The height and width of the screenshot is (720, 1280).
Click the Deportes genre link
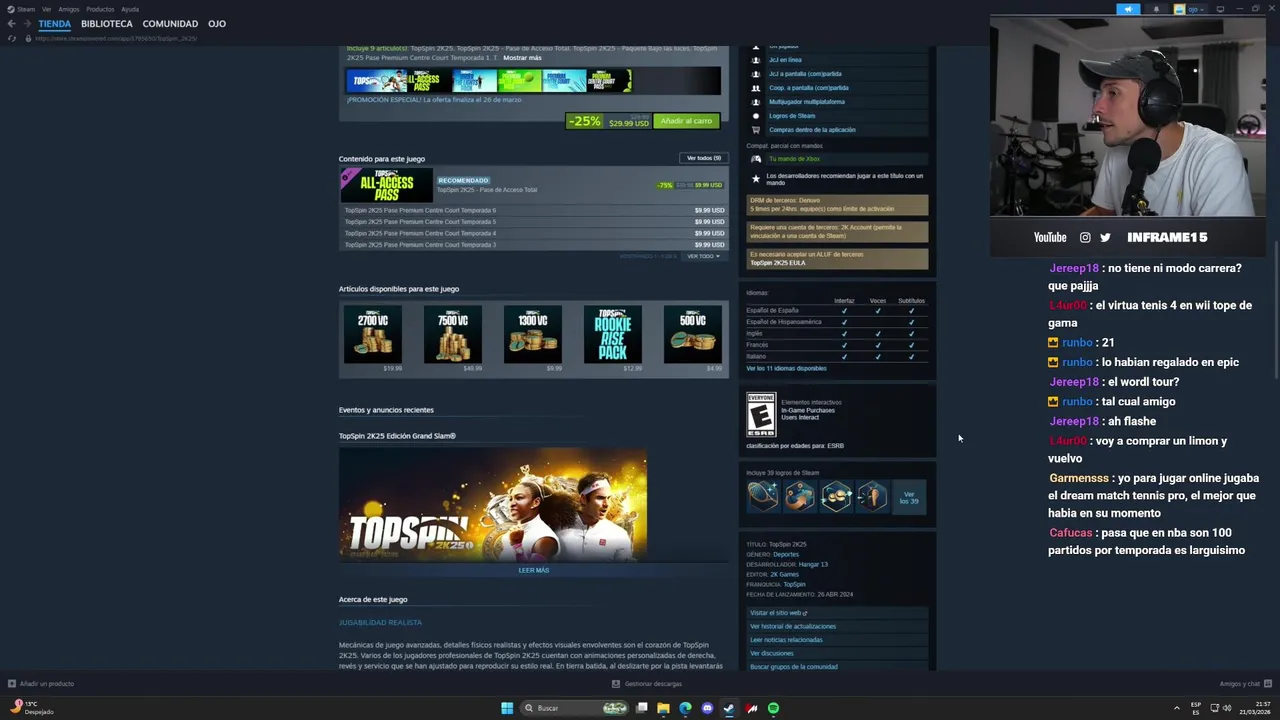(x=786, y=554)
